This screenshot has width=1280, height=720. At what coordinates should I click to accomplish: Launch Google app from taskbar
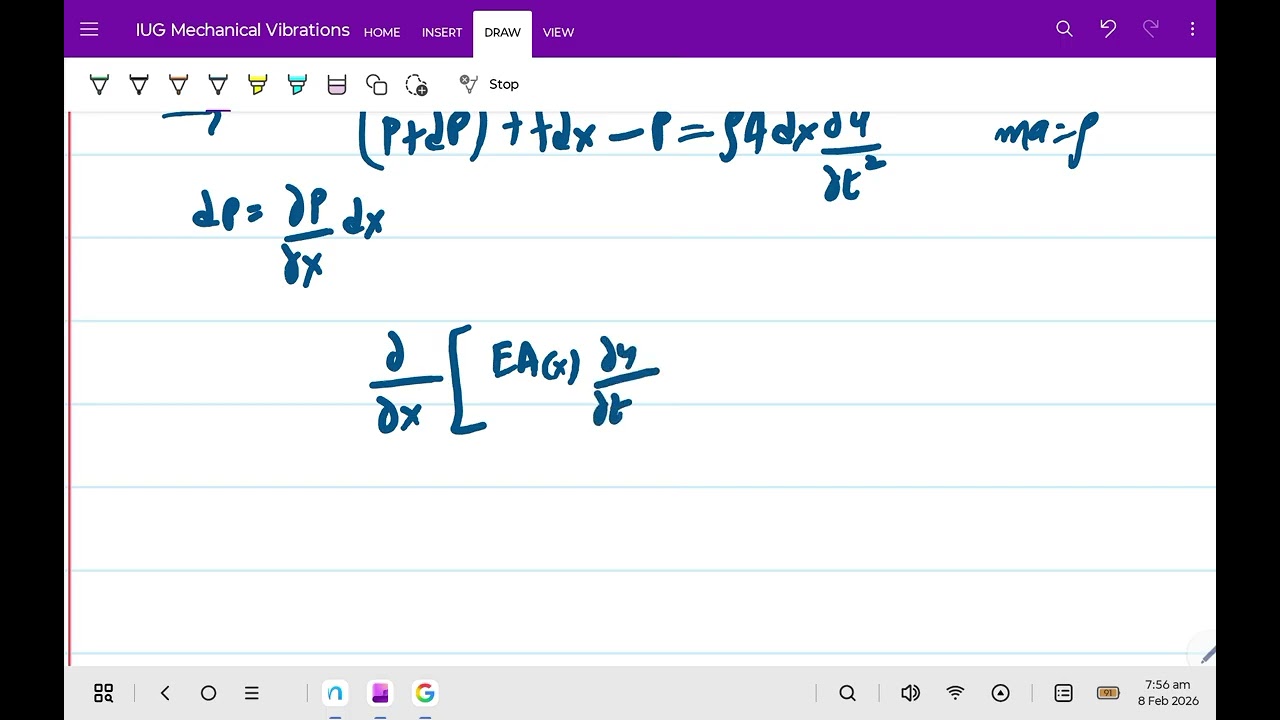pyautogui.click(x=425, y=693)
